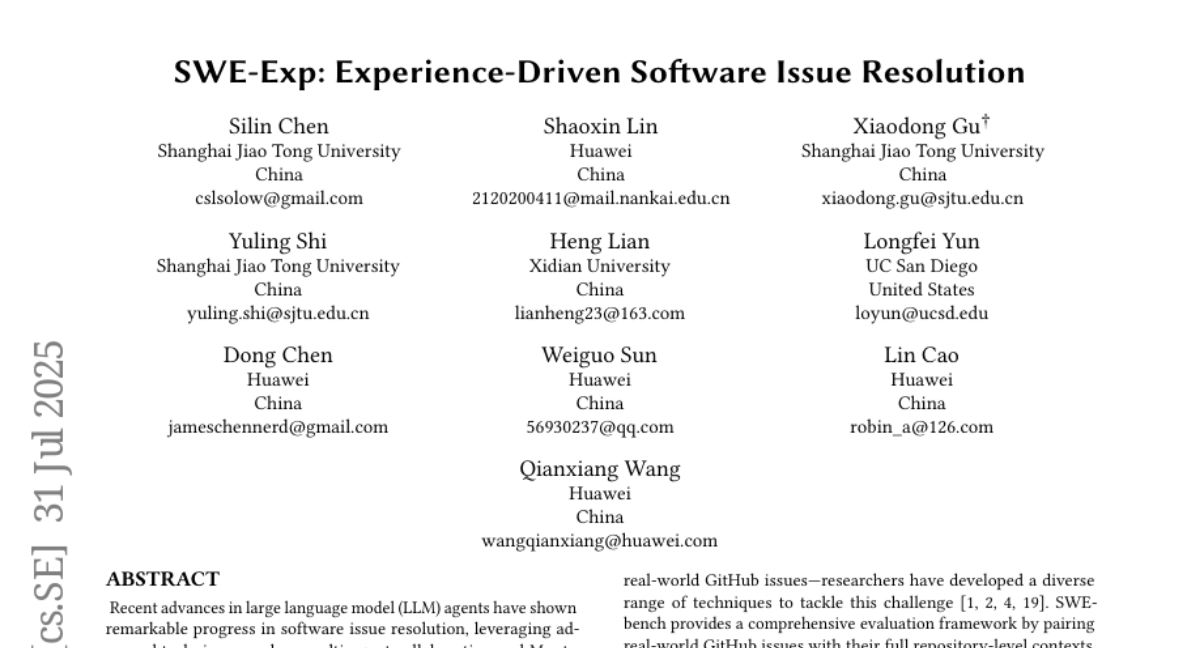The width and height of the screenshot is (1200, 648).
Task: Click xiaodong.gu@sjtu.edu.cn email address
Action: tap(921, 198)
